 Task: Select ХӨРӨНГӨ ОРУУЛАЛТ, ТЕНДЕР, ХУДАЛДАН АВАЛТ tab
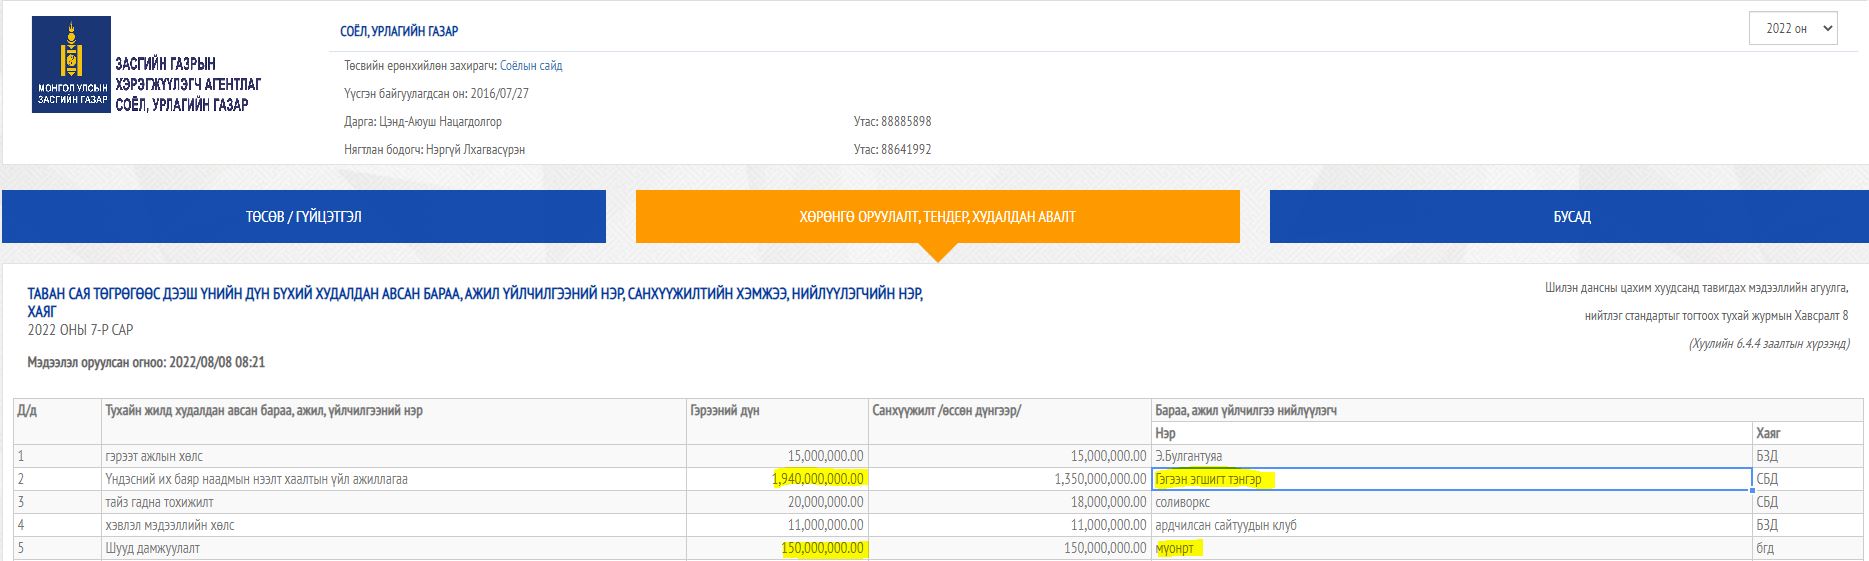tap(937, 217)
